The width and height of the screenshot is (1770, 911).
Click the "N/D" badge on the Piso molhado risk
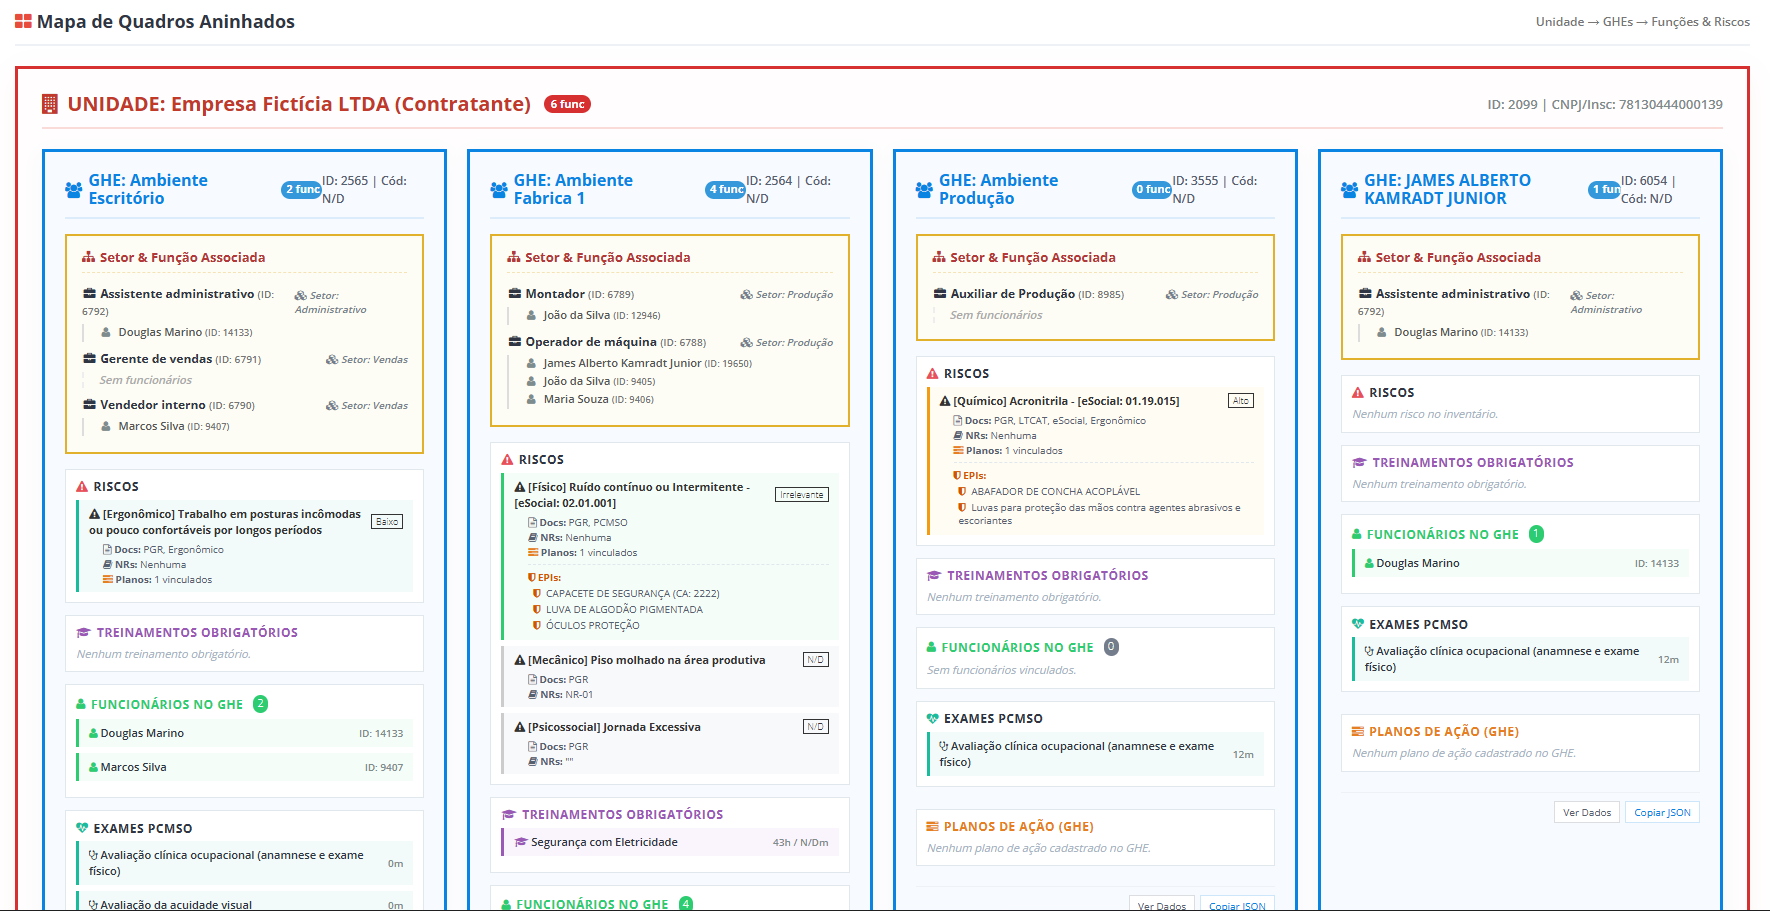point(816,660)
